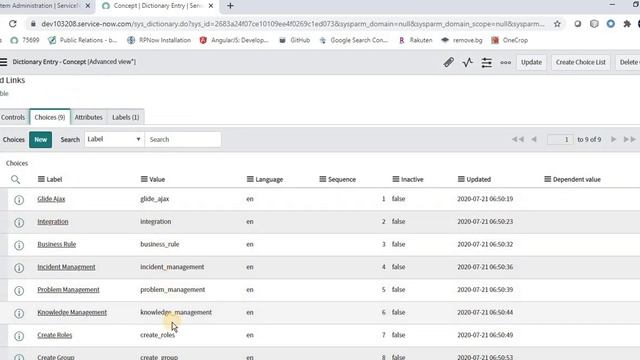The height and width of the screenshot is (360, 640).
Task: Switch to the Attributes tab
Action: (x=89, y=117)
